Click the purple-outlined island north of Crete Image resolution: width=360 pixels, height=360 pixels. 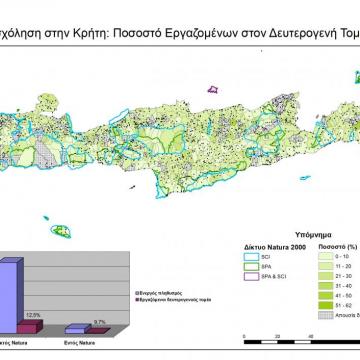click(x=213, y=90)
